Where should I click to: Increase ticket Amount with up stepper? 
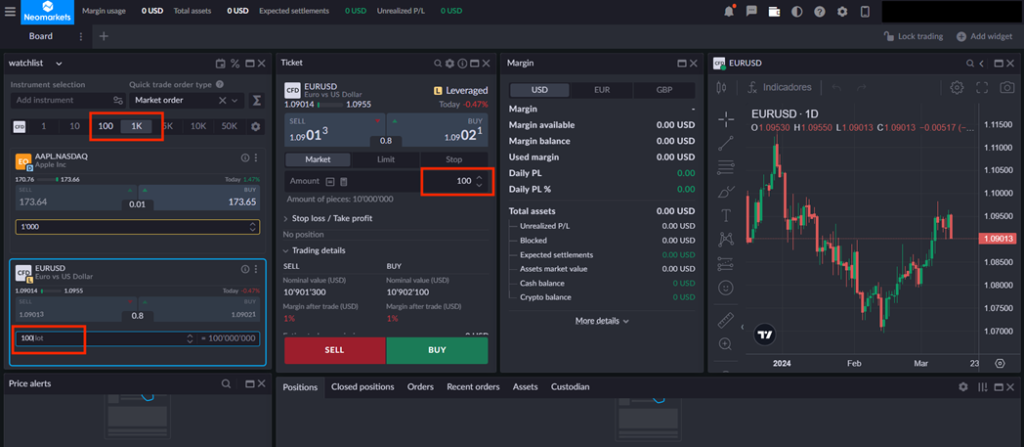tap(479, 177)
